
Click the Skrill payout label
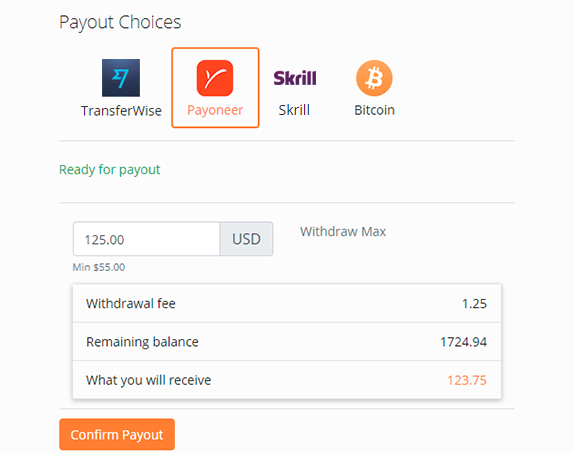[x=294, y=110]
